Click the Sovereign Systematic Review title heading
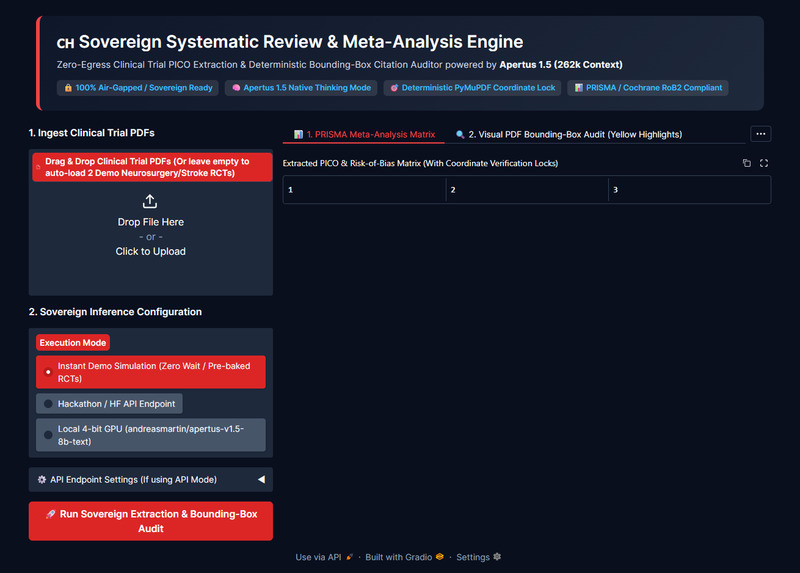This screenshot has height=573, width=800. point(290,42)
